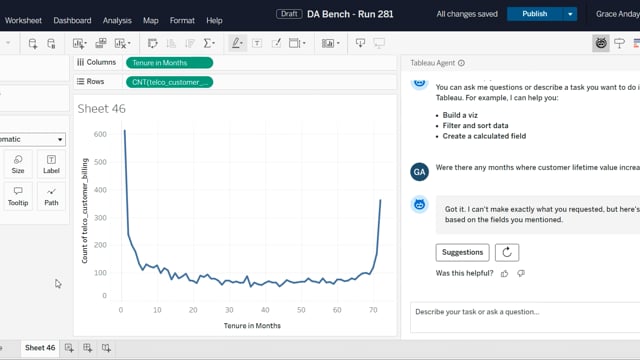Click the thumbs down feedback icon
This screenshot has height=360, width=640.
521,273
